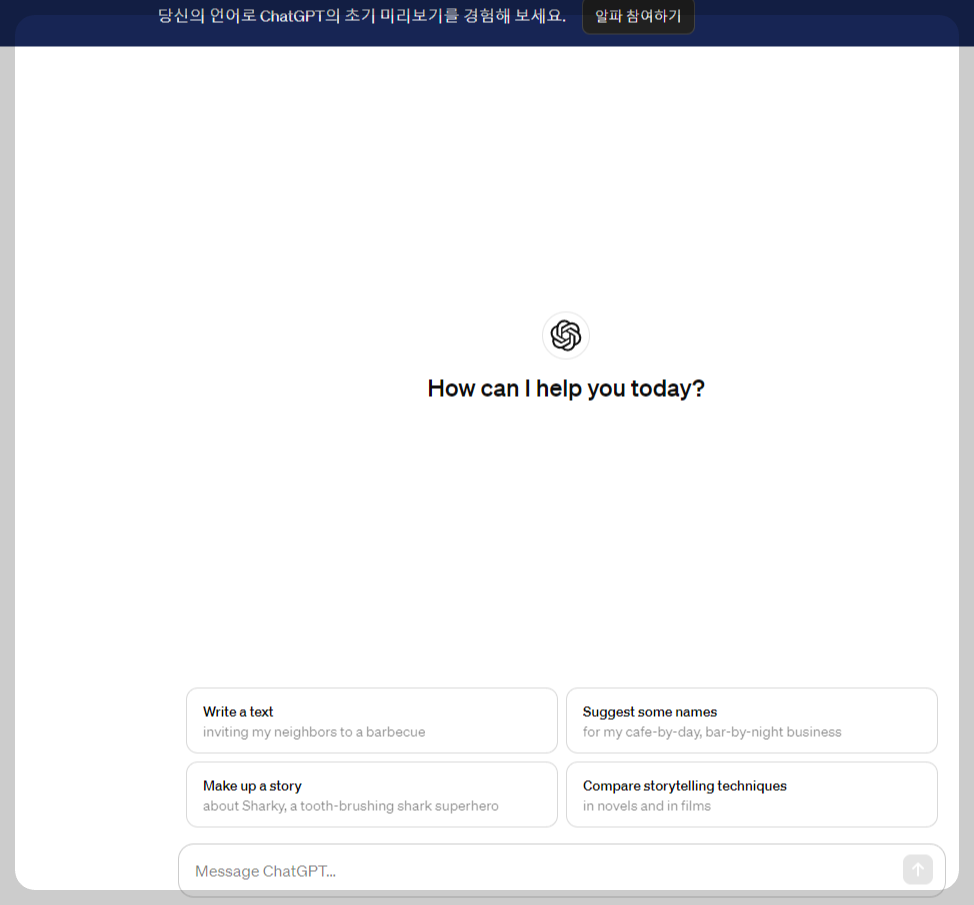Choose the 'Write a text' suggestion card

pos(371,721)
